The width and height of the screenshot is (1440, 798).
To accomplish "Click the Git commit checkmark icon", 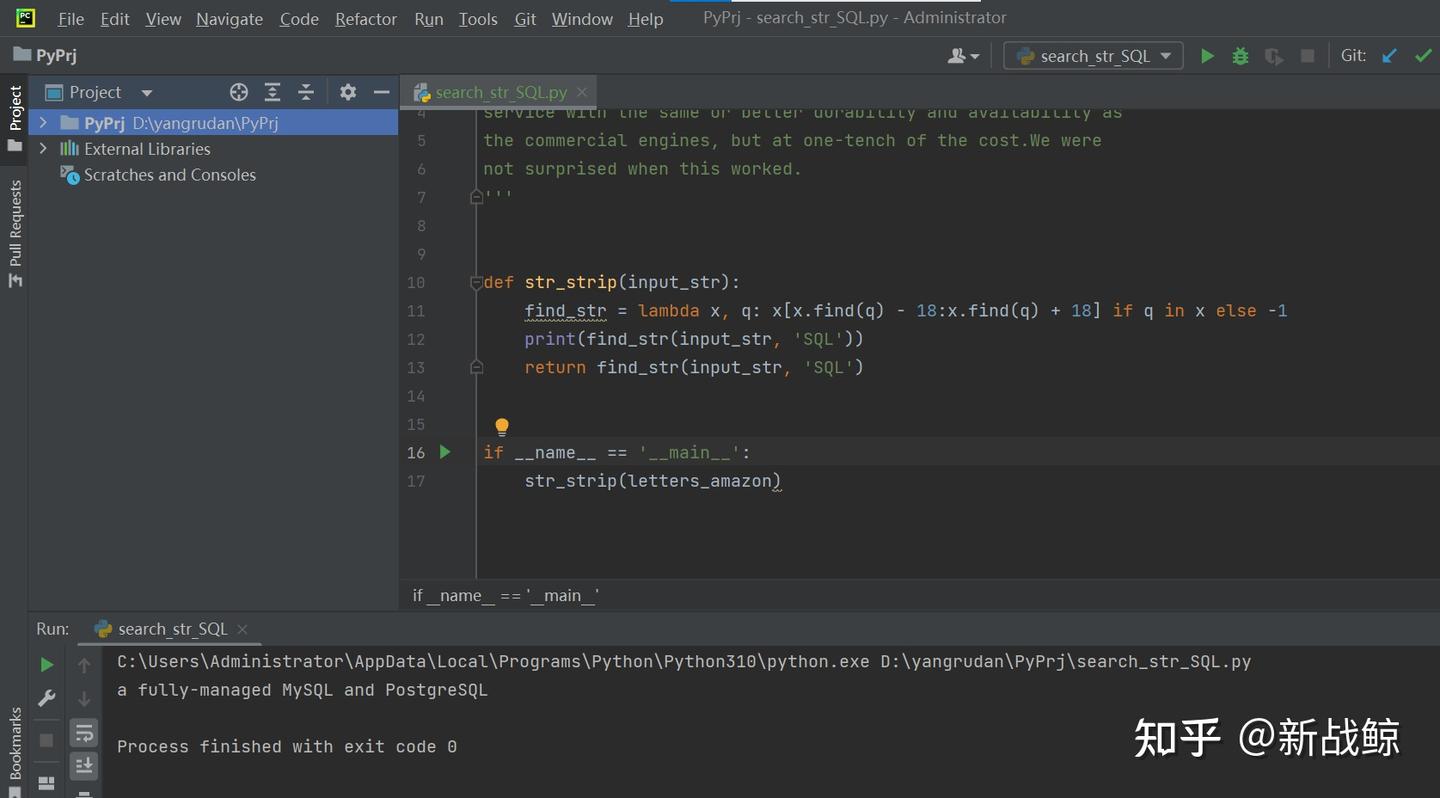I will [1423, 56].
